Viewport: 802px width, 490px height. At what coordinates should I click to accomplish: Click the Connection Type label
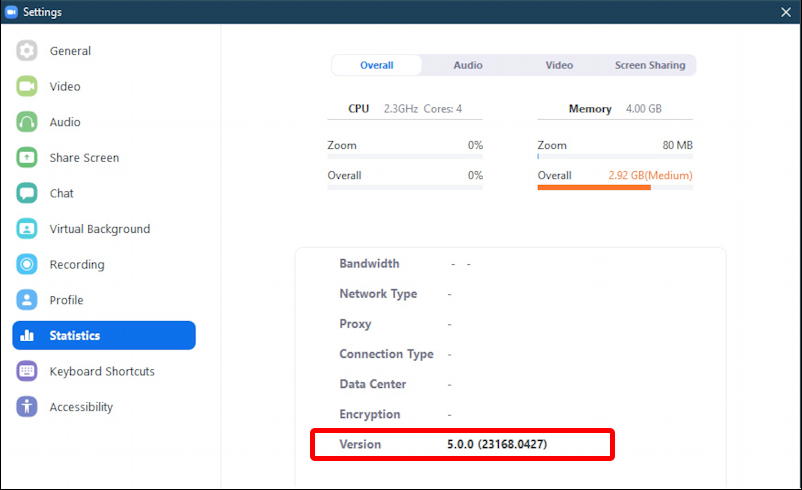coord(386,354)
